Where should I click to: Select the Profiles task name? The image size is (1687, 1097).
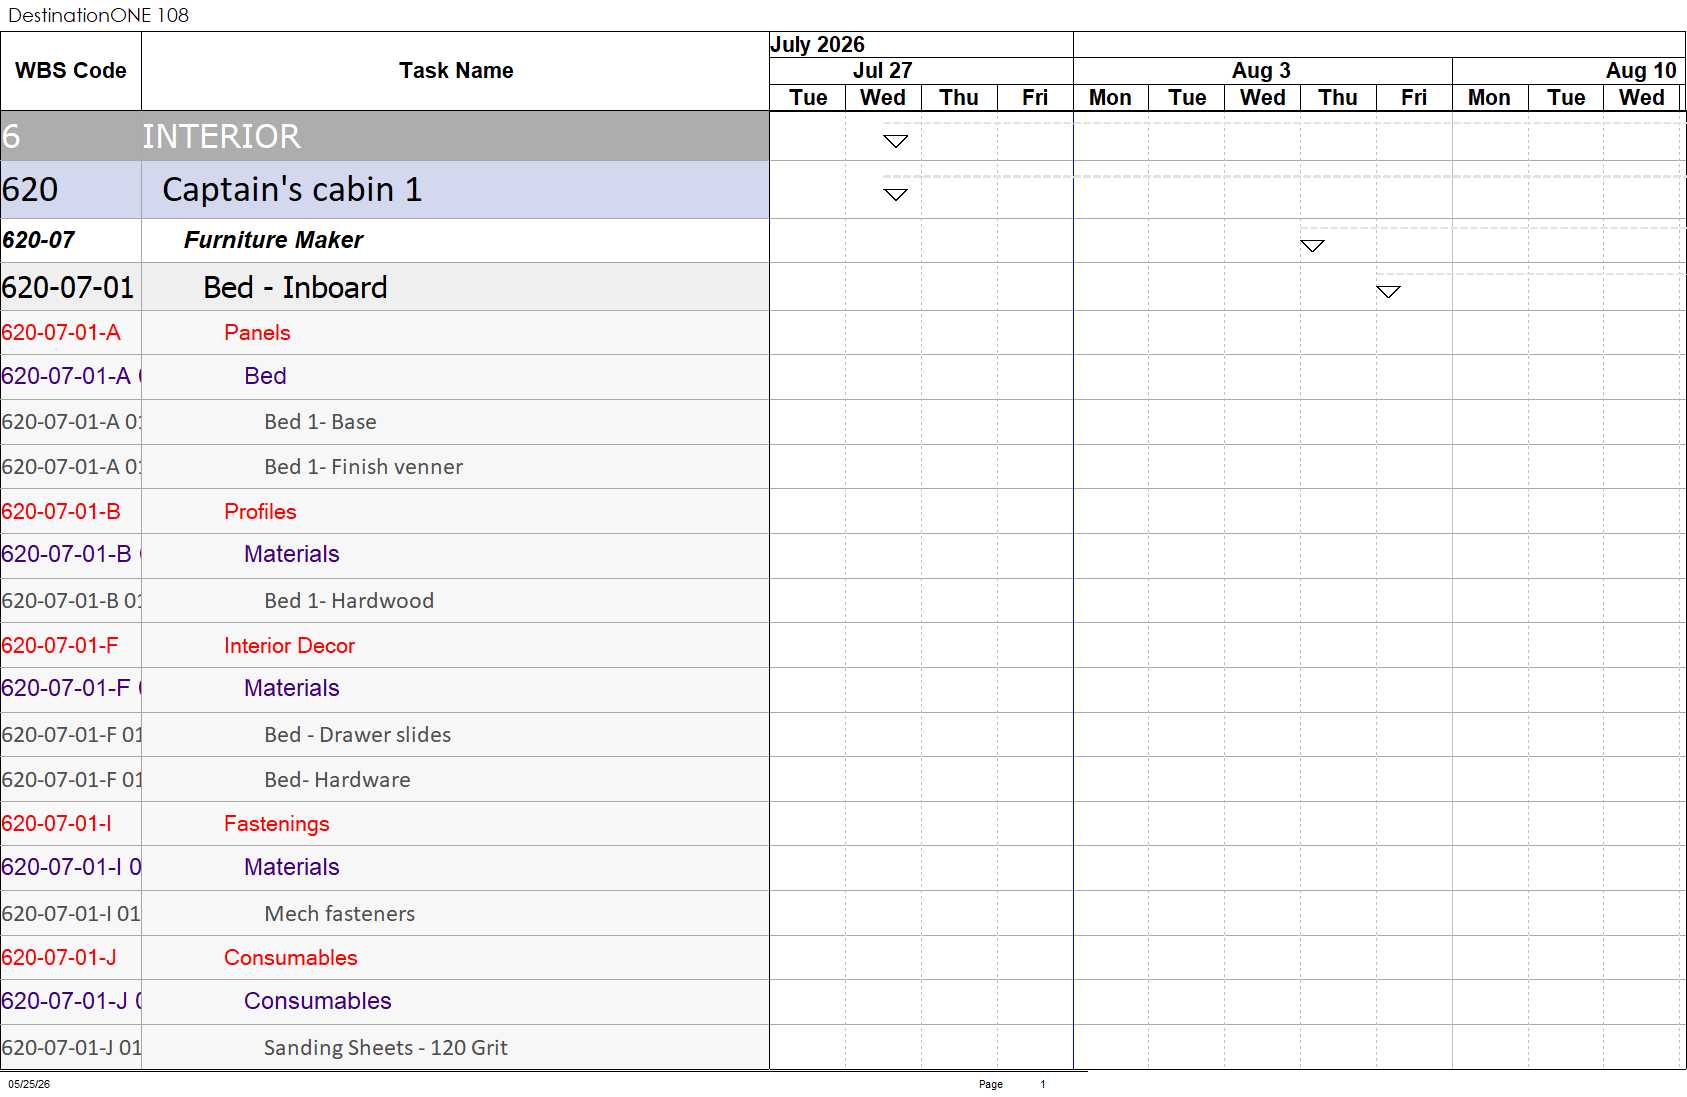(260, 512)
